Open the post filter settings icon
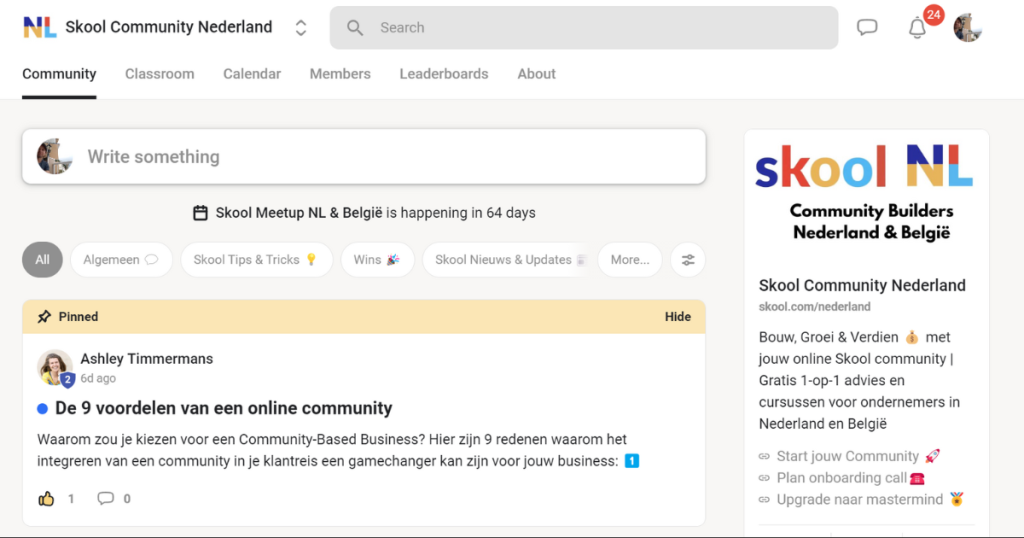This screenshot has height=538, width=1024. point(688,260)
